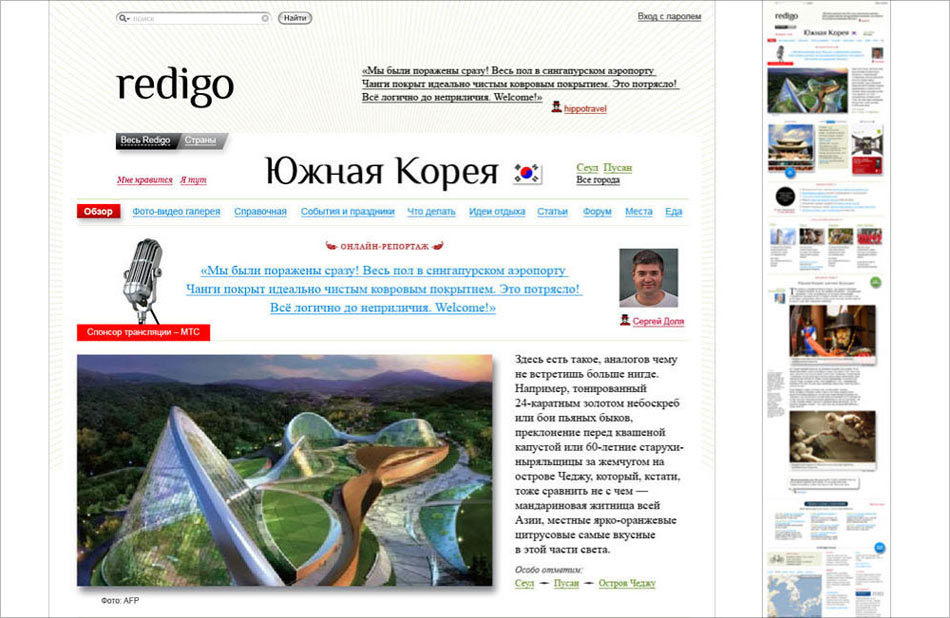Click inside the search input field
The image size is (950, 618).
pyautogui.click(x=195, y=18)
